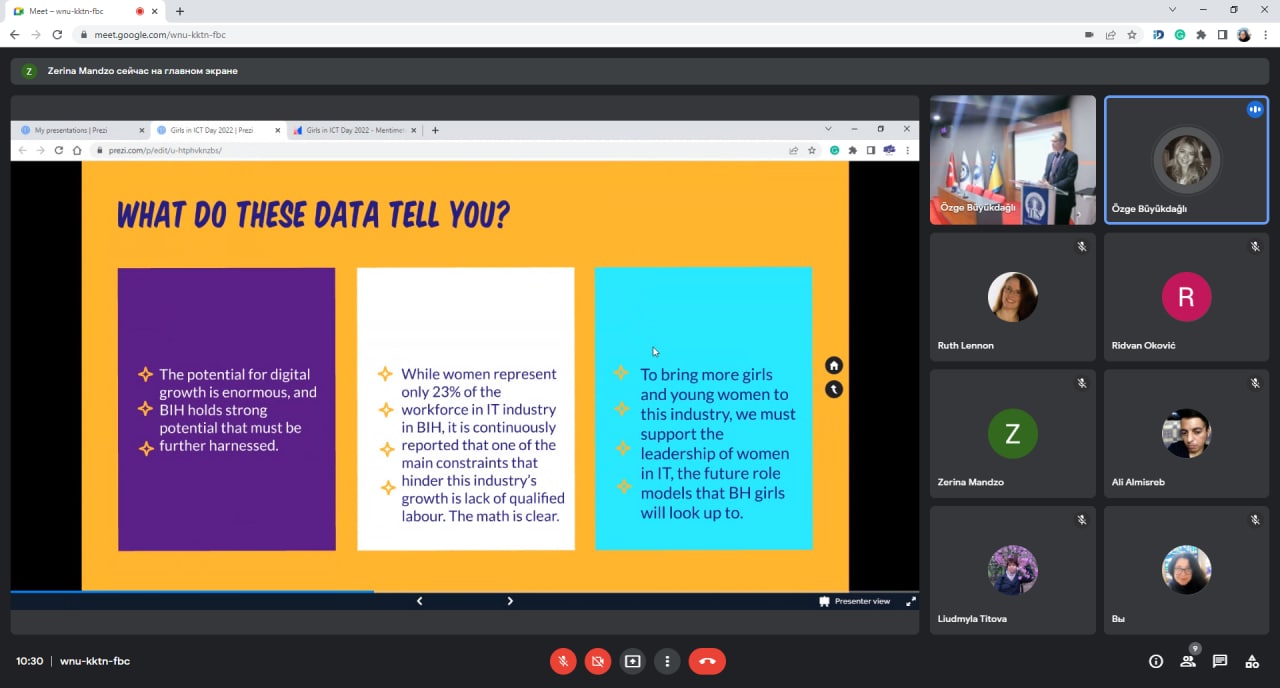Unmute the microphone in the call bar
This screenshot has width=1280, height=688.
click(563, 661)
